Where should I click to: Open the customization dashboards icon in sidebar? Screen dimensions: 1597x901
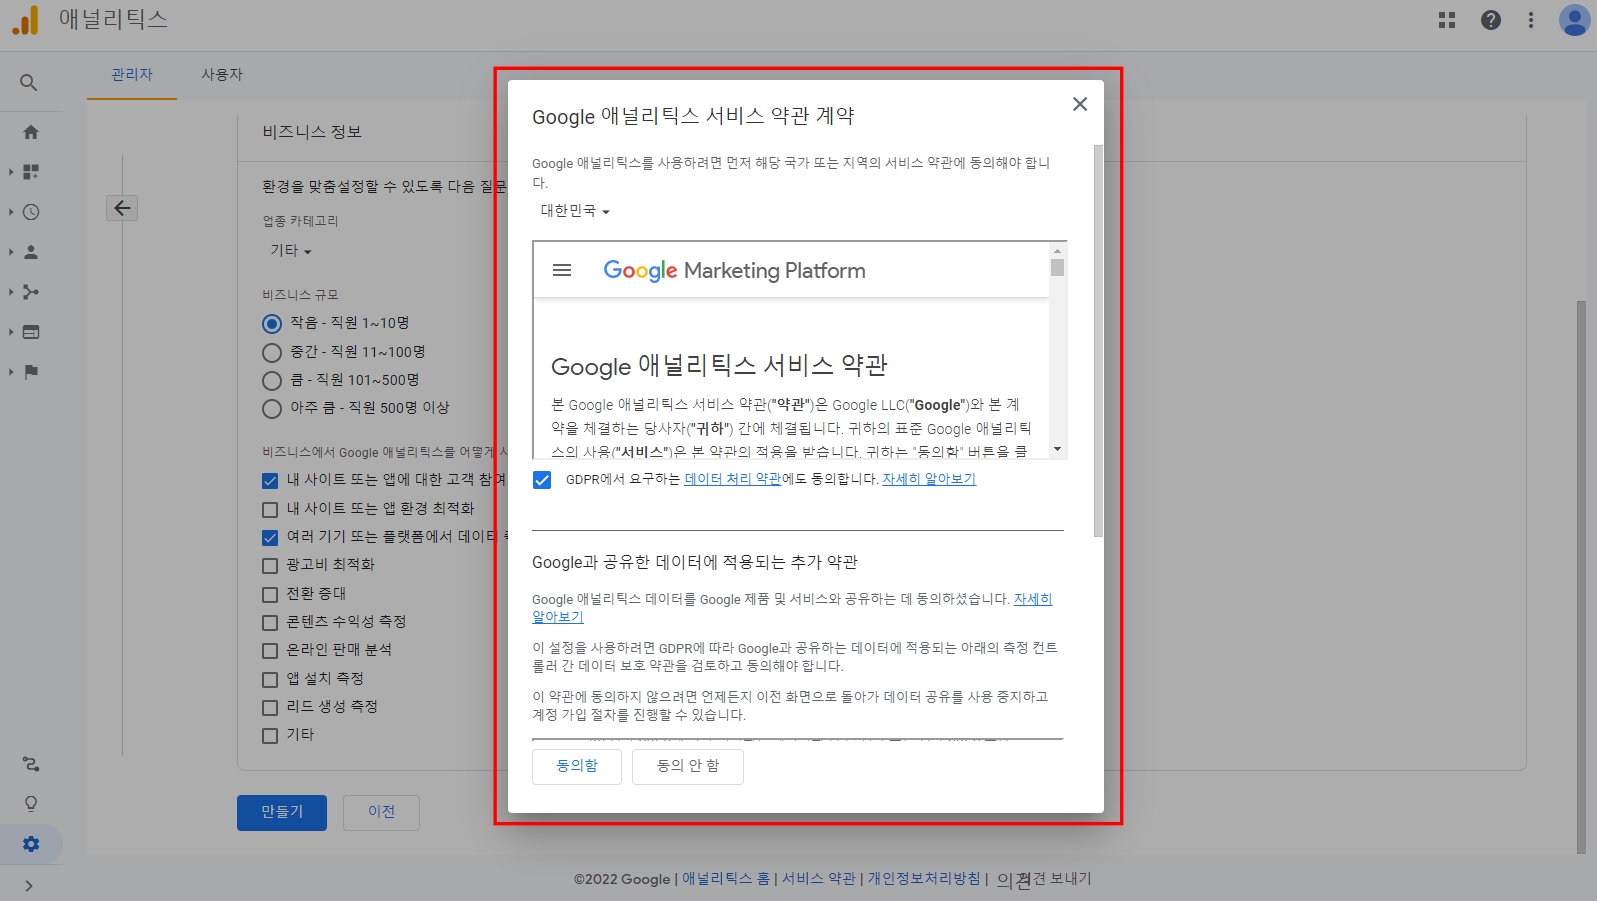[x=31, y=172]
